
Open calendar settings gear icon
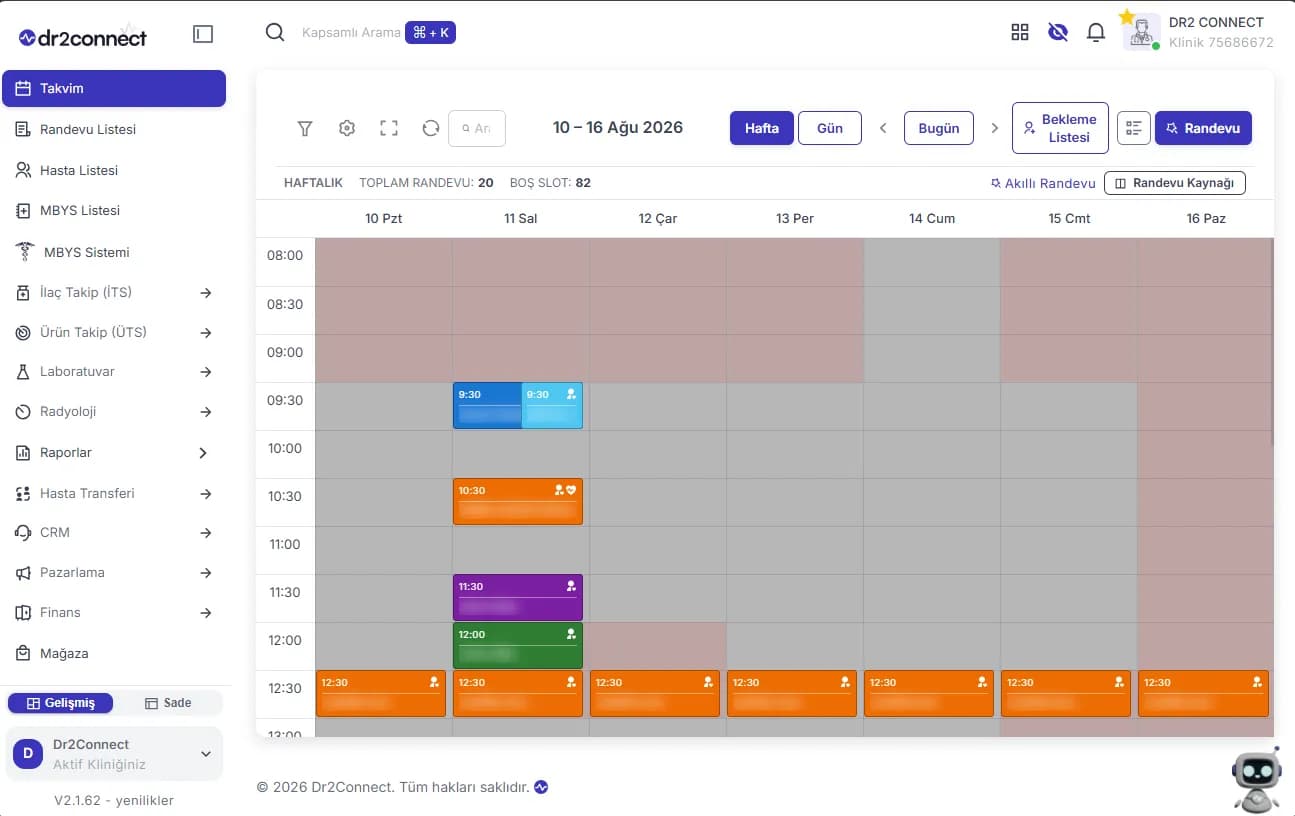[347, 128]
